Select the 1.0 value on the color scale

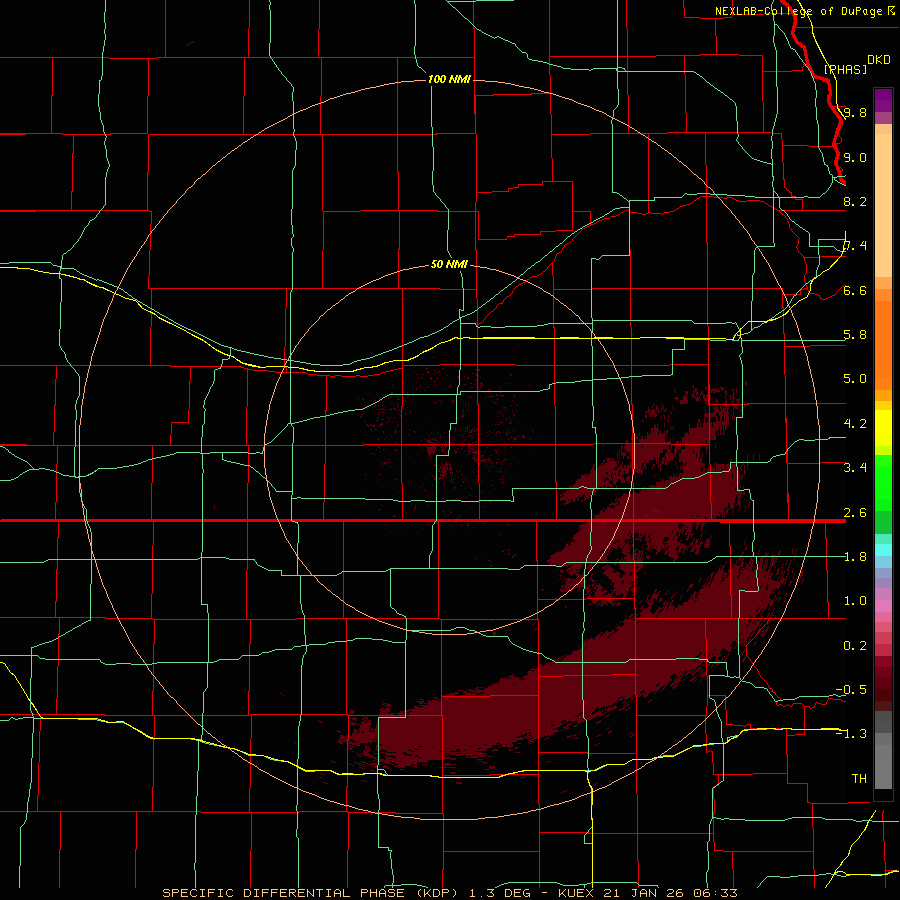(855, 601)
